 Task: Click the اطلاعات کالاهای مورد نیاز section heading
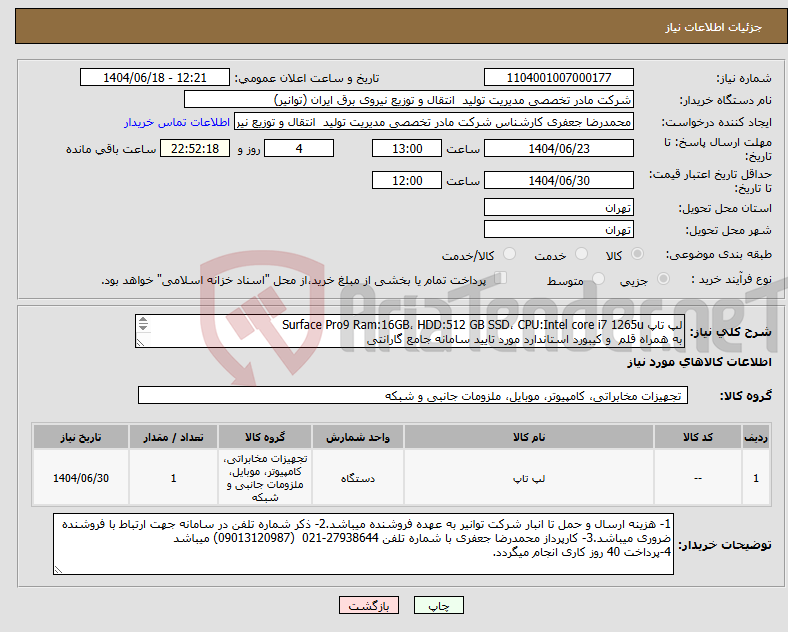pyautogui.click(x=699, y=362)
